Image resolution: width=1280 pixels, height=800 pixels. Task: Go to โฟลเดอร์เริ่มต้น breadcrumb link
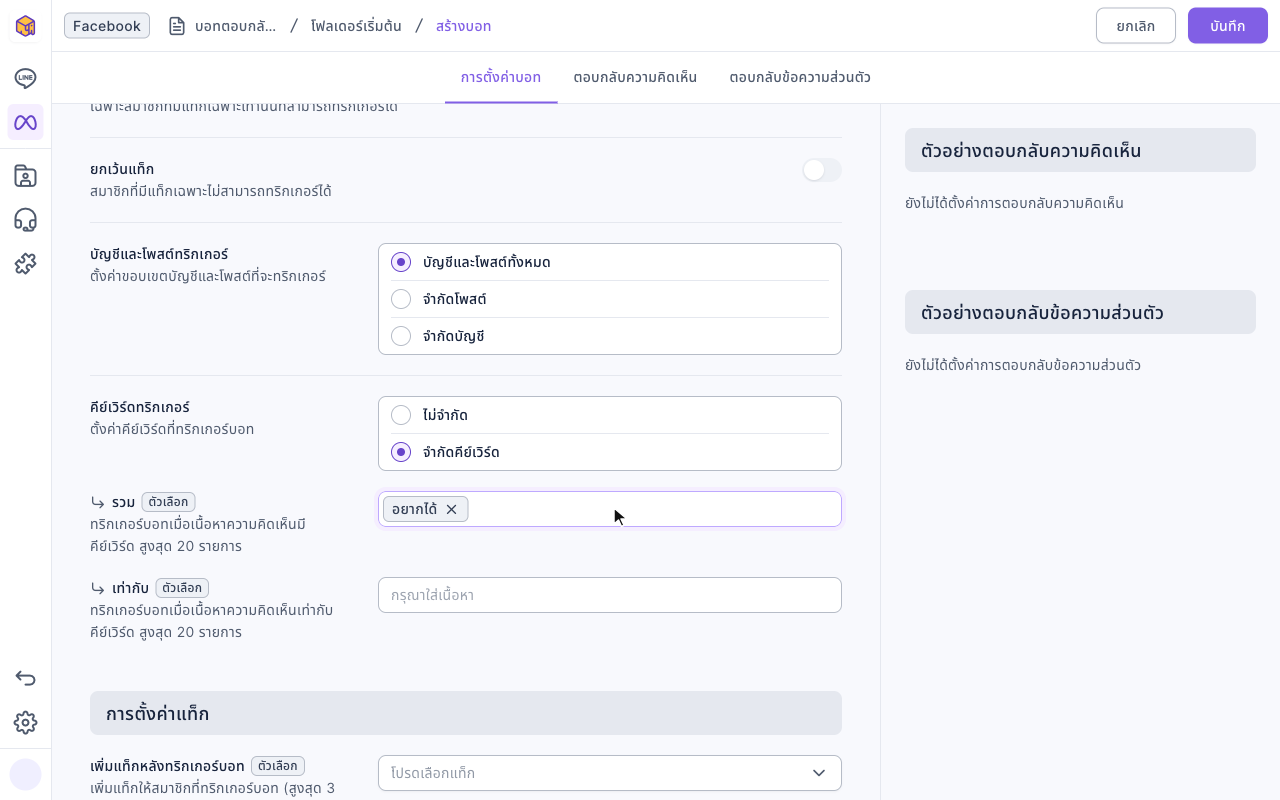tap(356, 26)
